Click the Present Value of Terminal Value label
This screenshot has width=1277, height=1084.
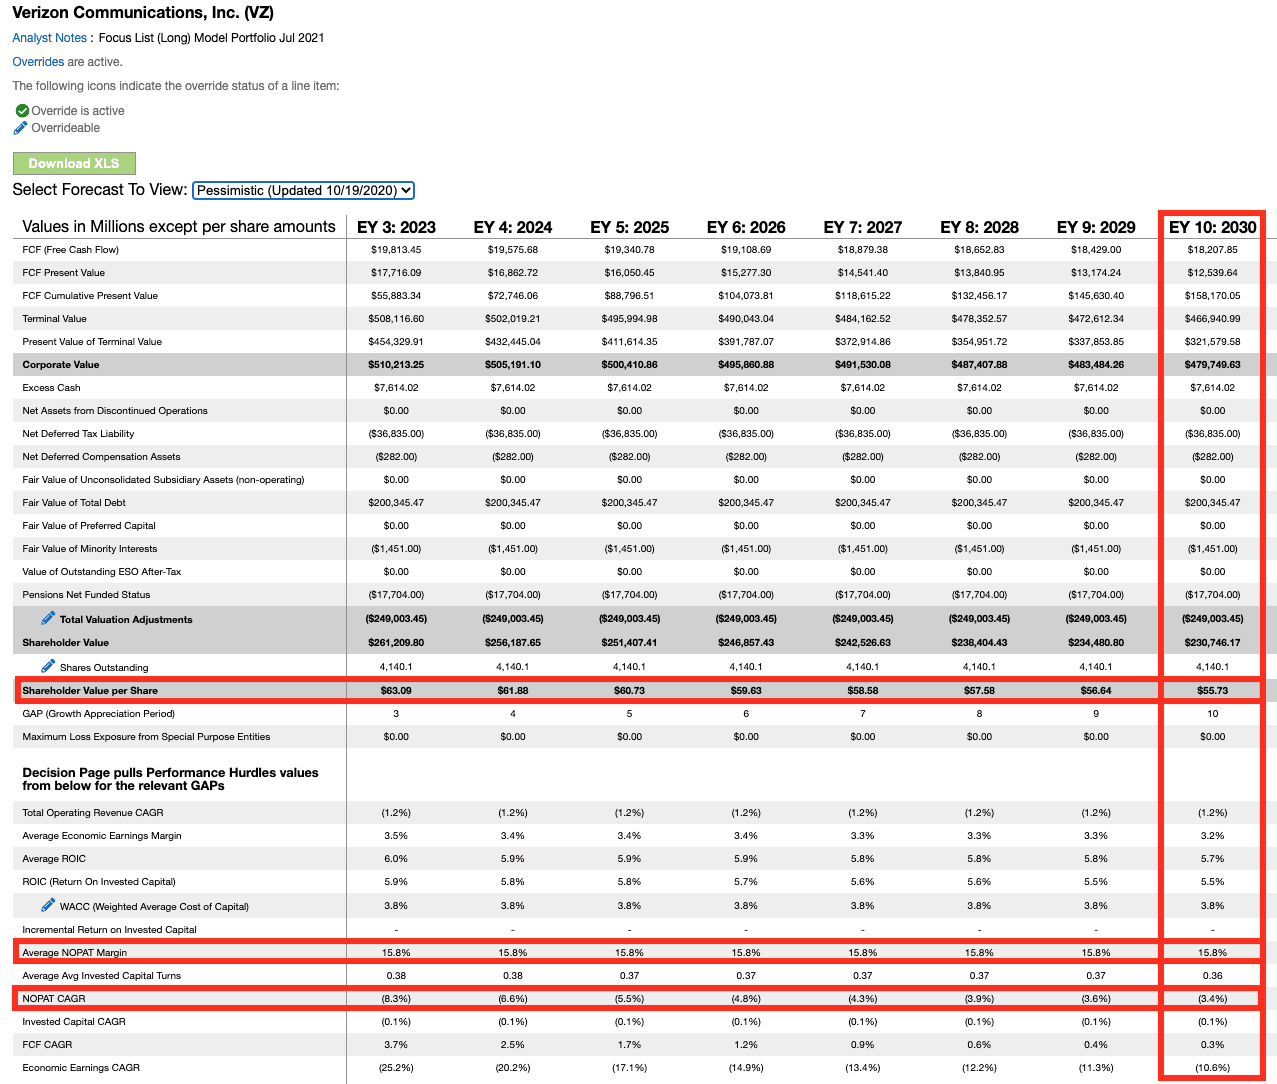[92, 342]
